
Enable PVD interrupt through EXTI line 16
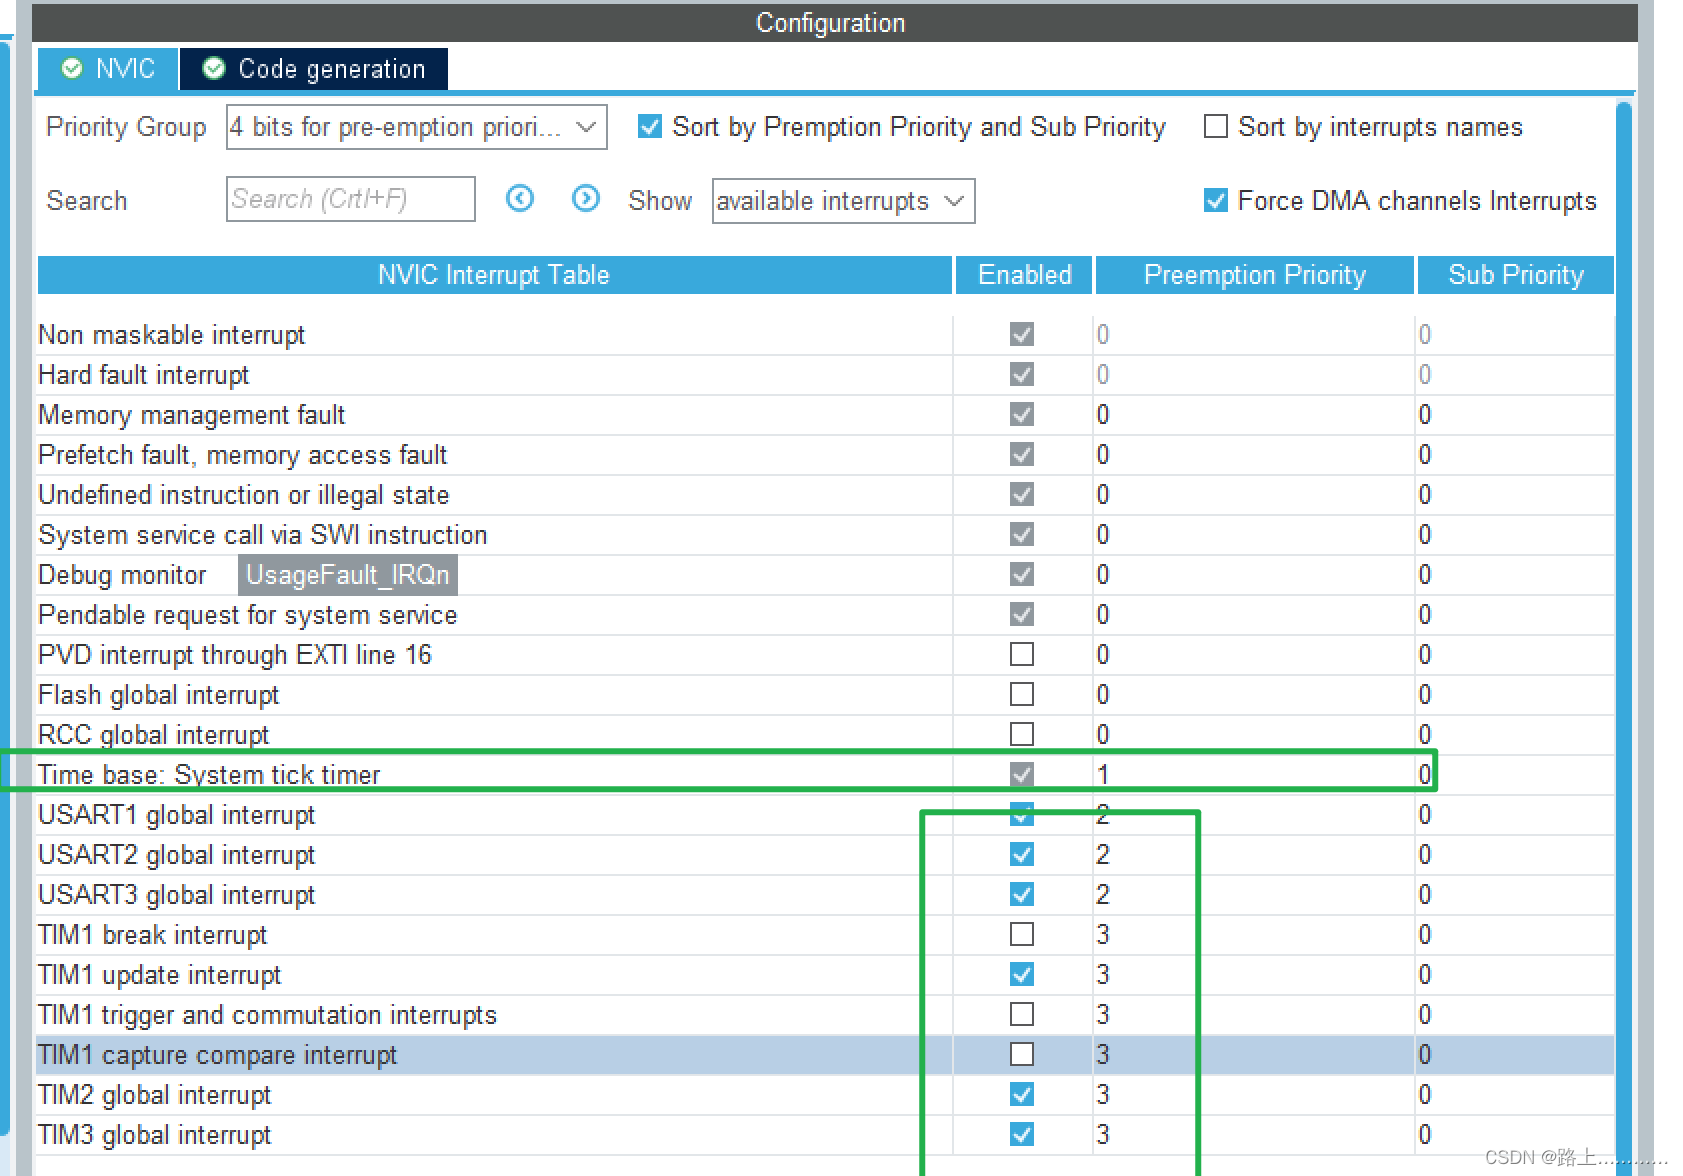(1022, 654)
